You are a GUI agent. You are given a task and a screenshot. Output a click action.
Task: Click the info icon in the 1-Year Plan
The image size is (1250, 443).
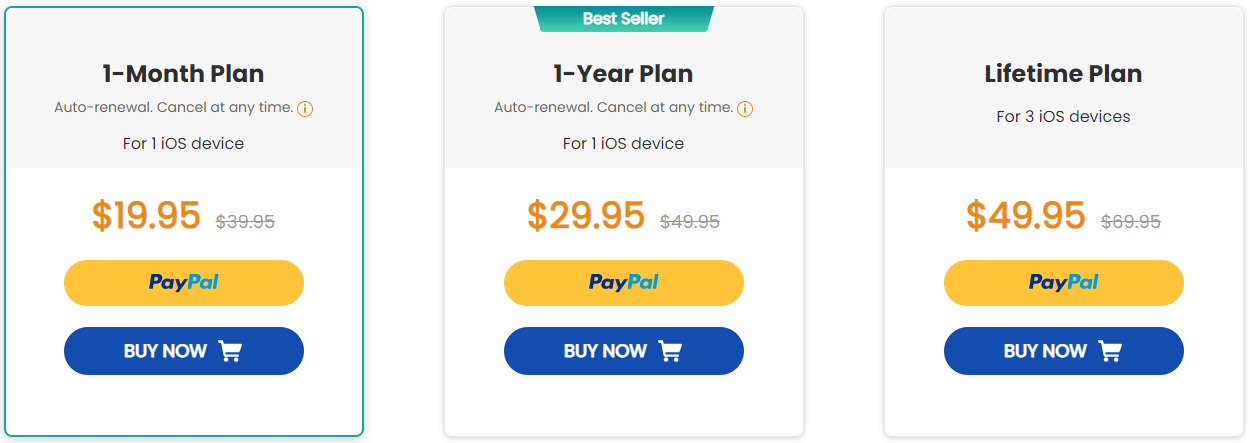[x=746, y=109]
